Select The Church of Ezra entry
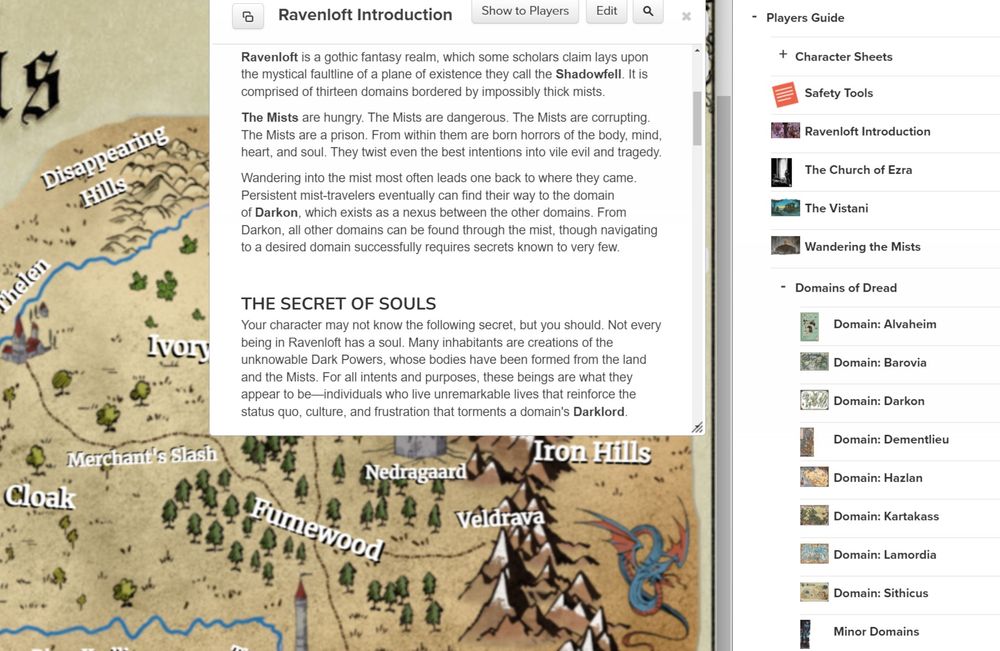Screen dimensions: 1000x651 click(x=858, y=170)
